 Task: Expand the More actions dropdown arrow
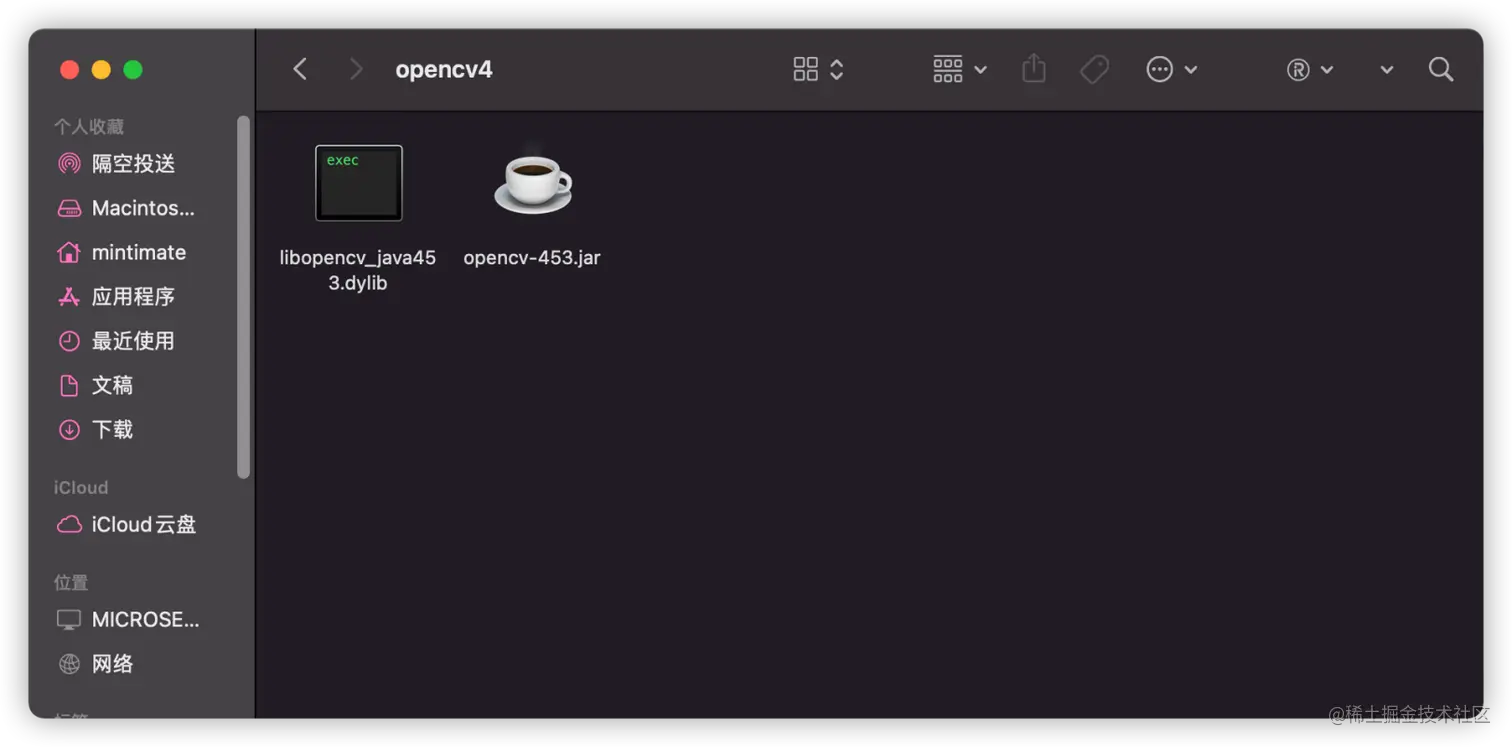1191,69
